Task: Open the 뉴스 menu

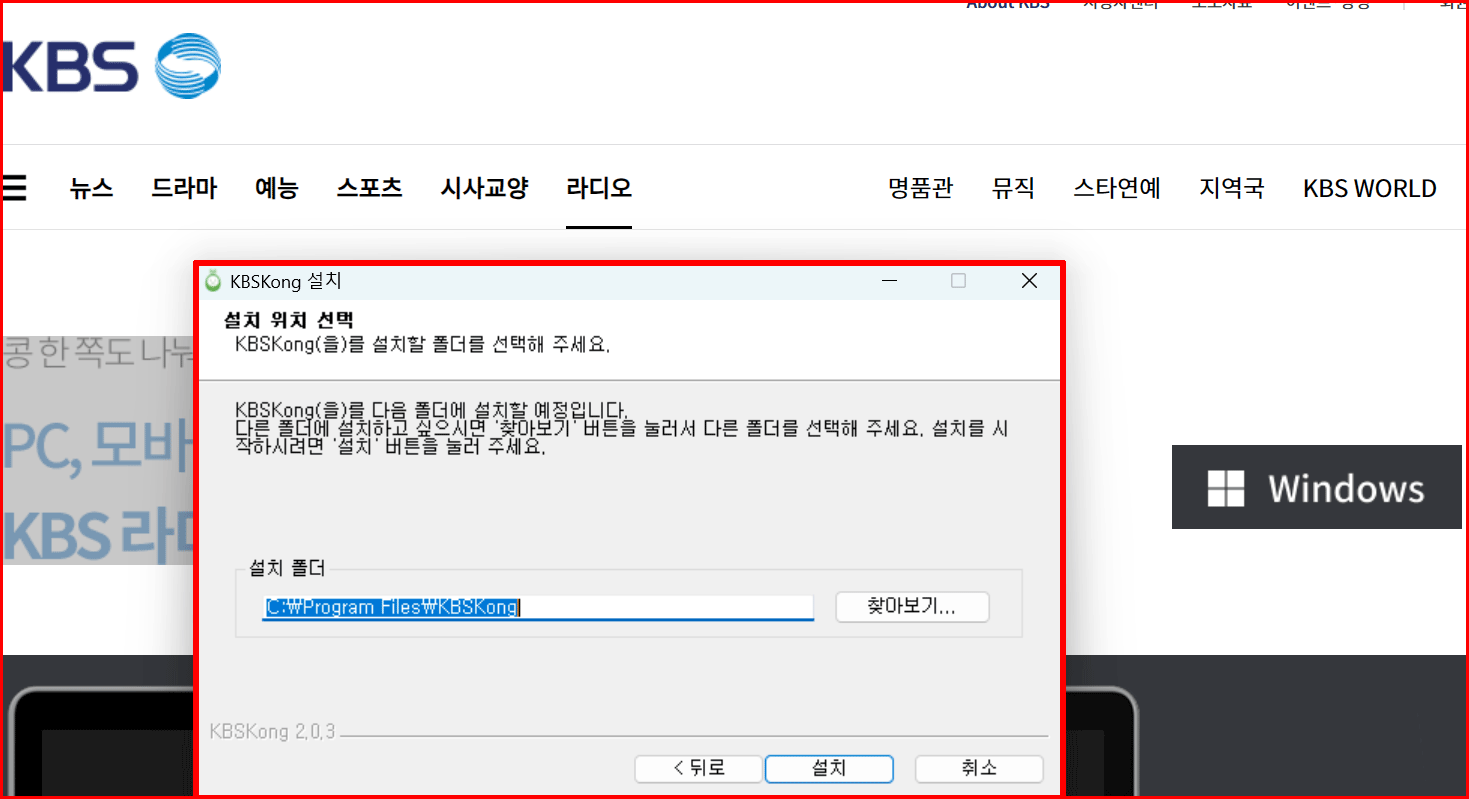Action: point(92,188)
